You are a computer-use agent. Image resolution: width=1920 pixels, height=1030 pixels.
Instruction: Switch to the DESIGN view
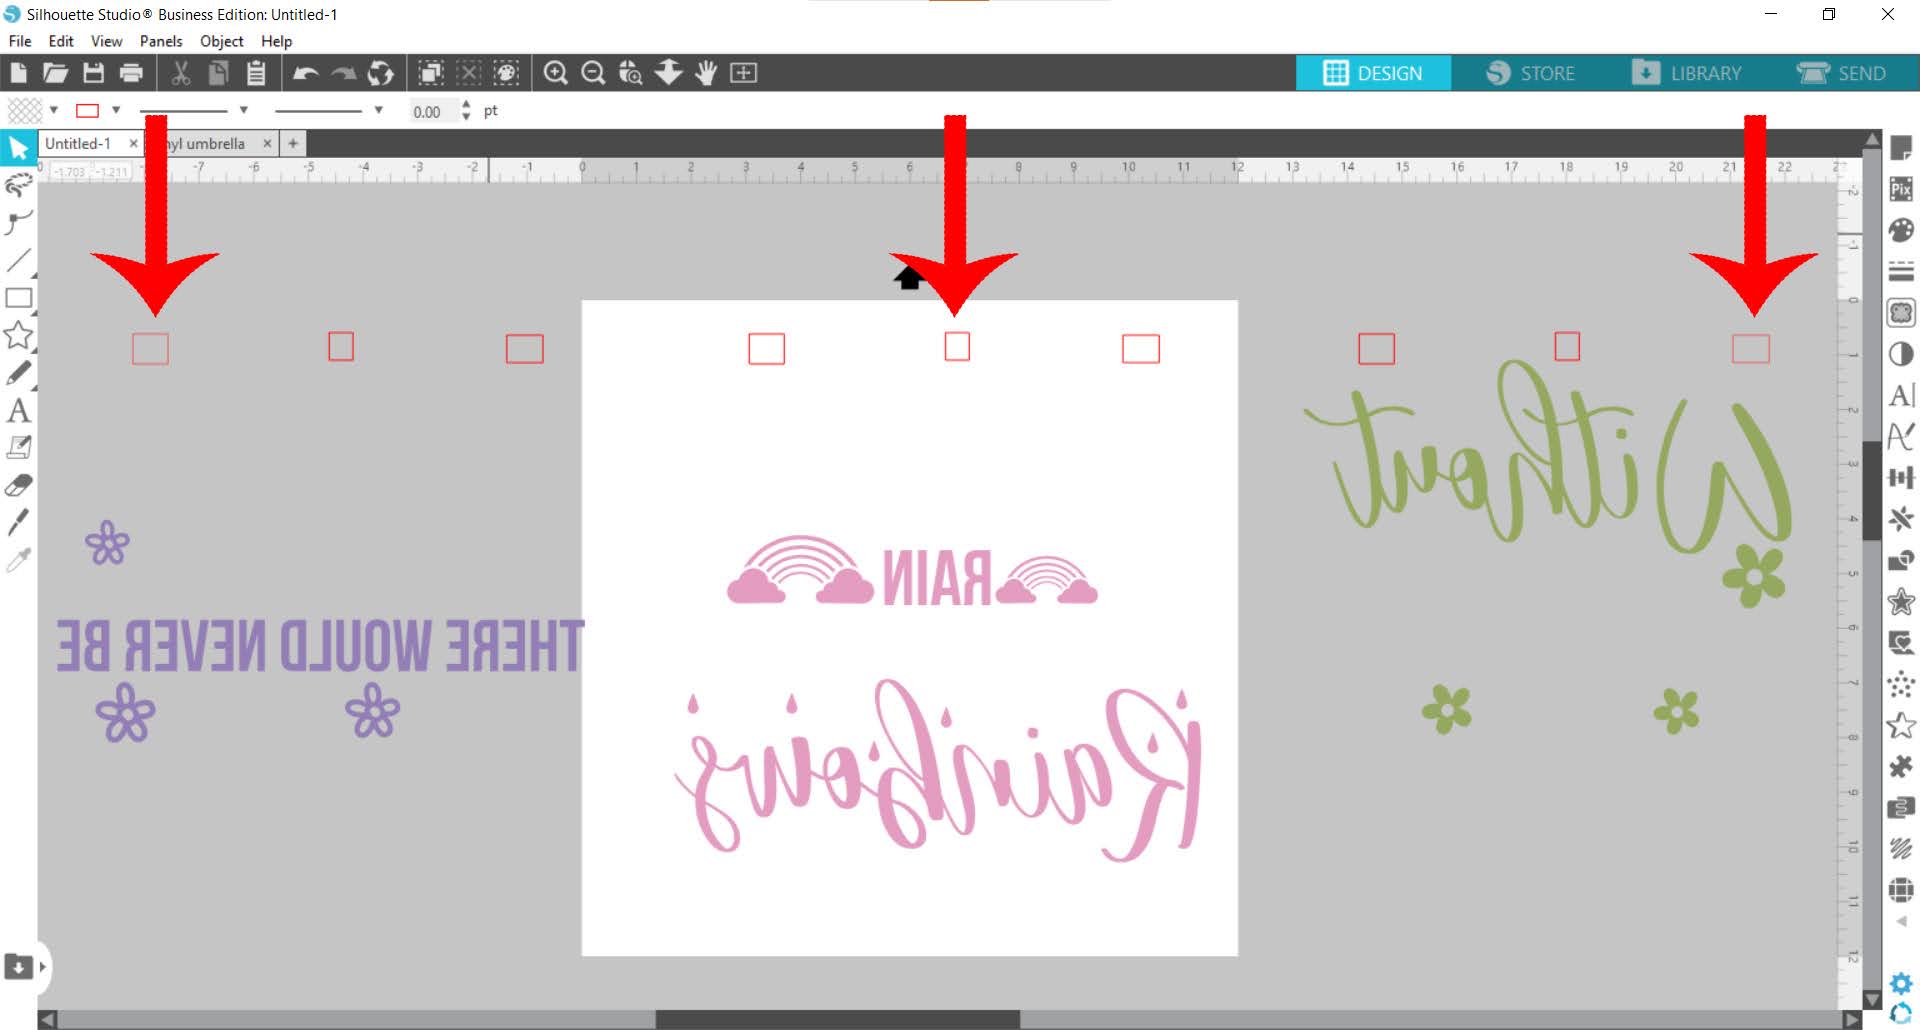(1373, 73)
